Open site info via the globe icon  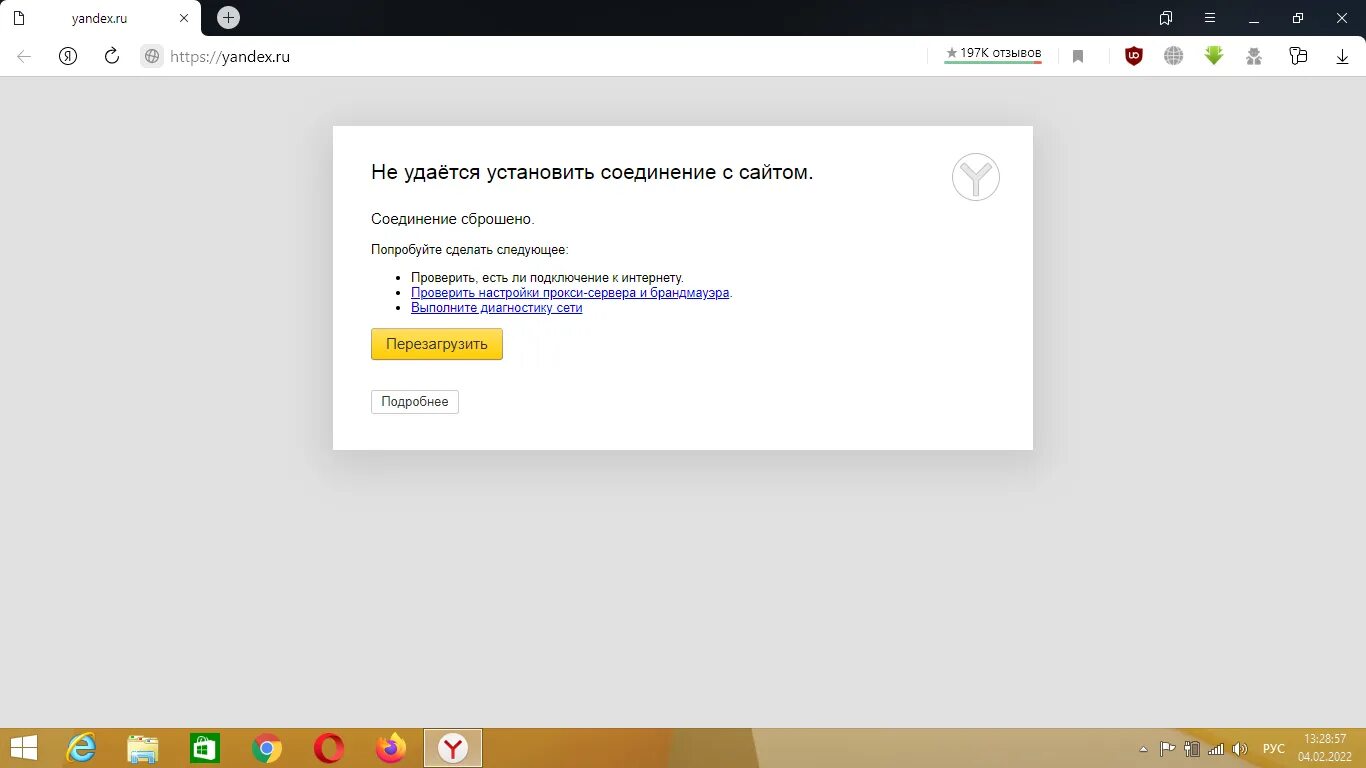pos(152,57)
